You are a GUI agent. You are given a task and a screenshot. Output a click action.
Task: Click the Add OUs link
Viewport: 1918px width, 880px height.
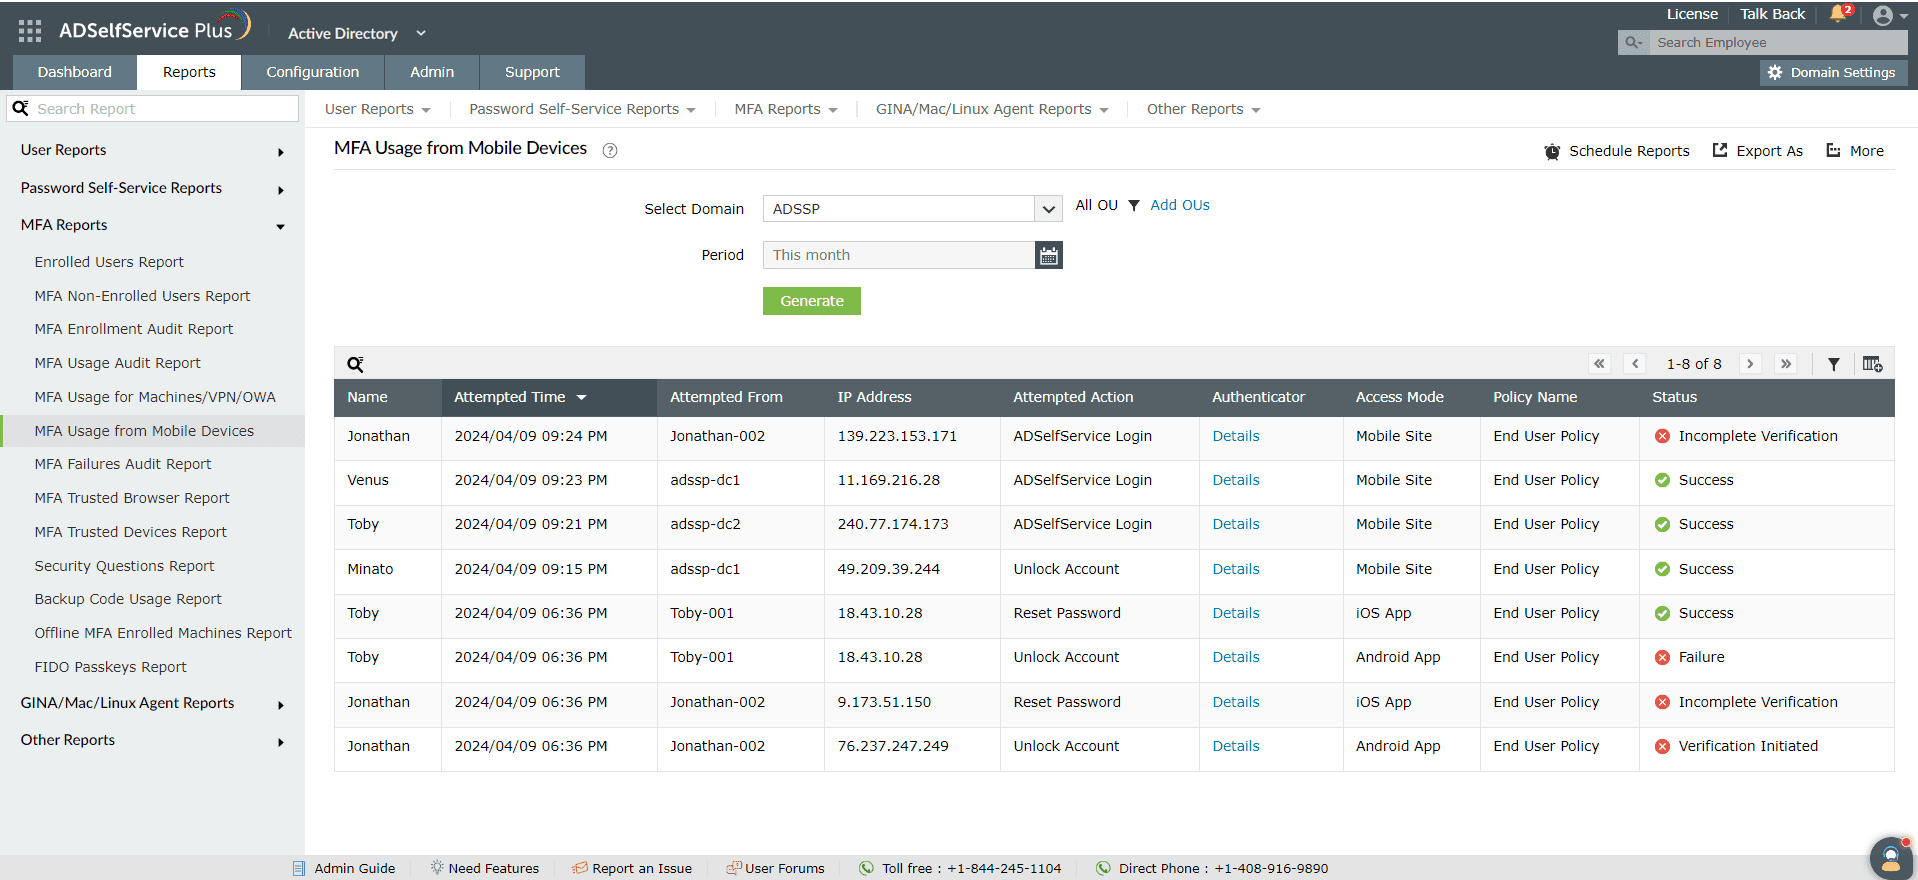(1180, 205)
